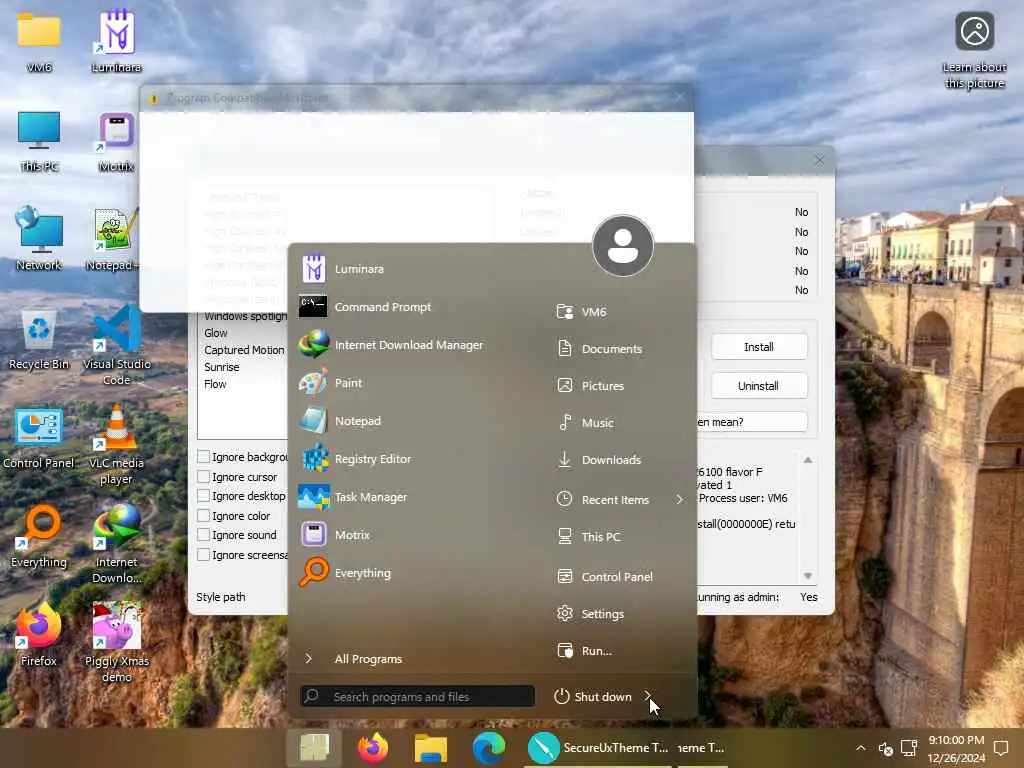Select the Glow theme in list
This screenshot has width=1024, height=768.
(x=216, y=333)
